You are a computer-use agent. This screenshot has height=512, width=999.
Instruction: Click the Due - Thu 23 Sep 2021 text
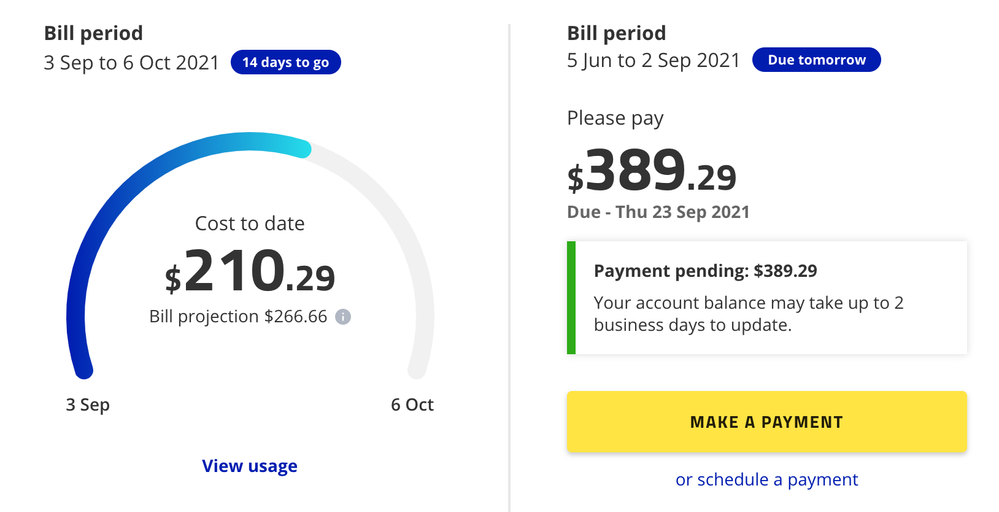pyautogui.click(x=658, y=212)
